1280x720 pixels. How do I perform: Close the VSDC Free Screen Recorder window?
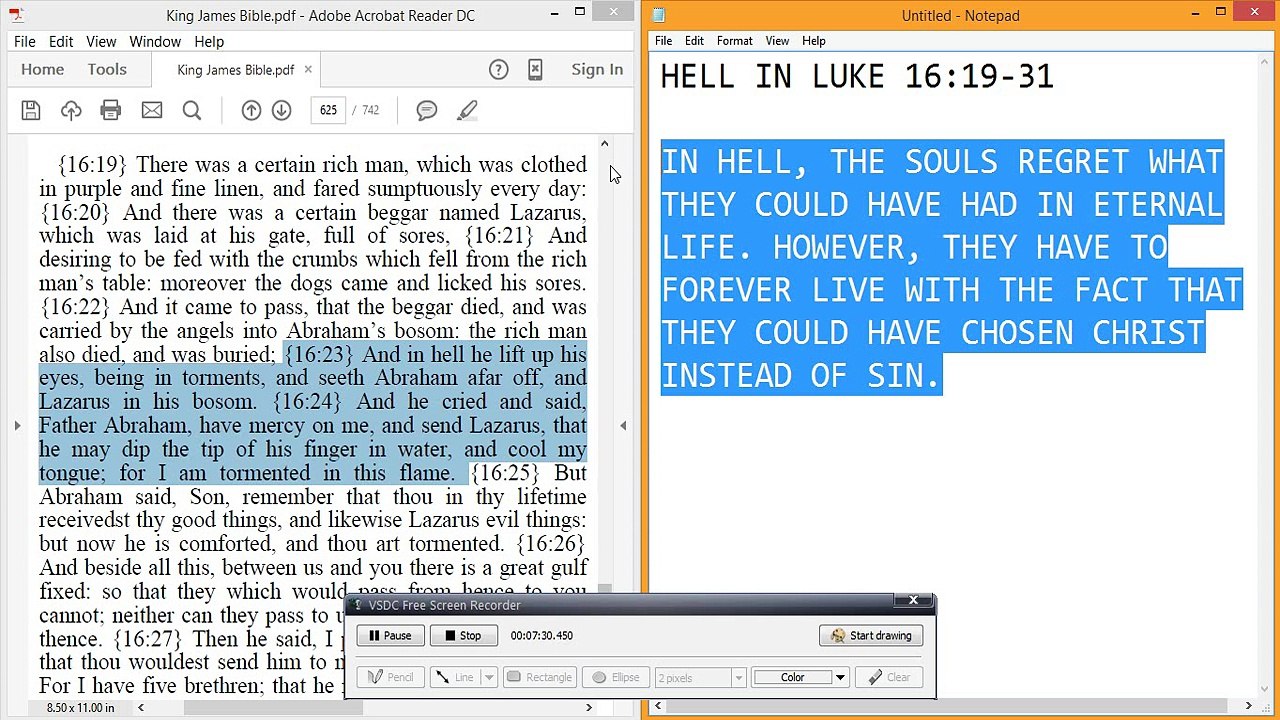[x=912, y=600]
